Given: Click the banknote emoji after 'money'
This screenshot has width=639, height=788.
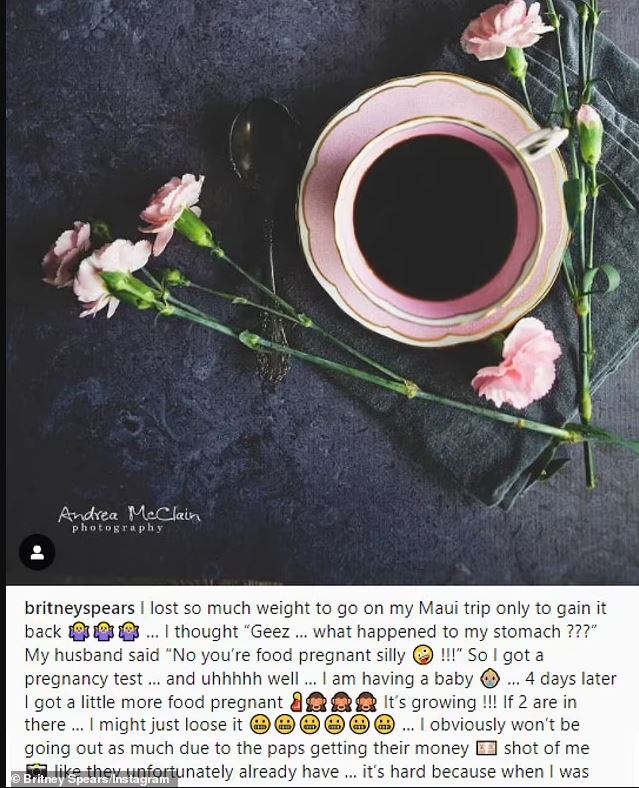Looking at the screenshot, I should pos(486,749).
